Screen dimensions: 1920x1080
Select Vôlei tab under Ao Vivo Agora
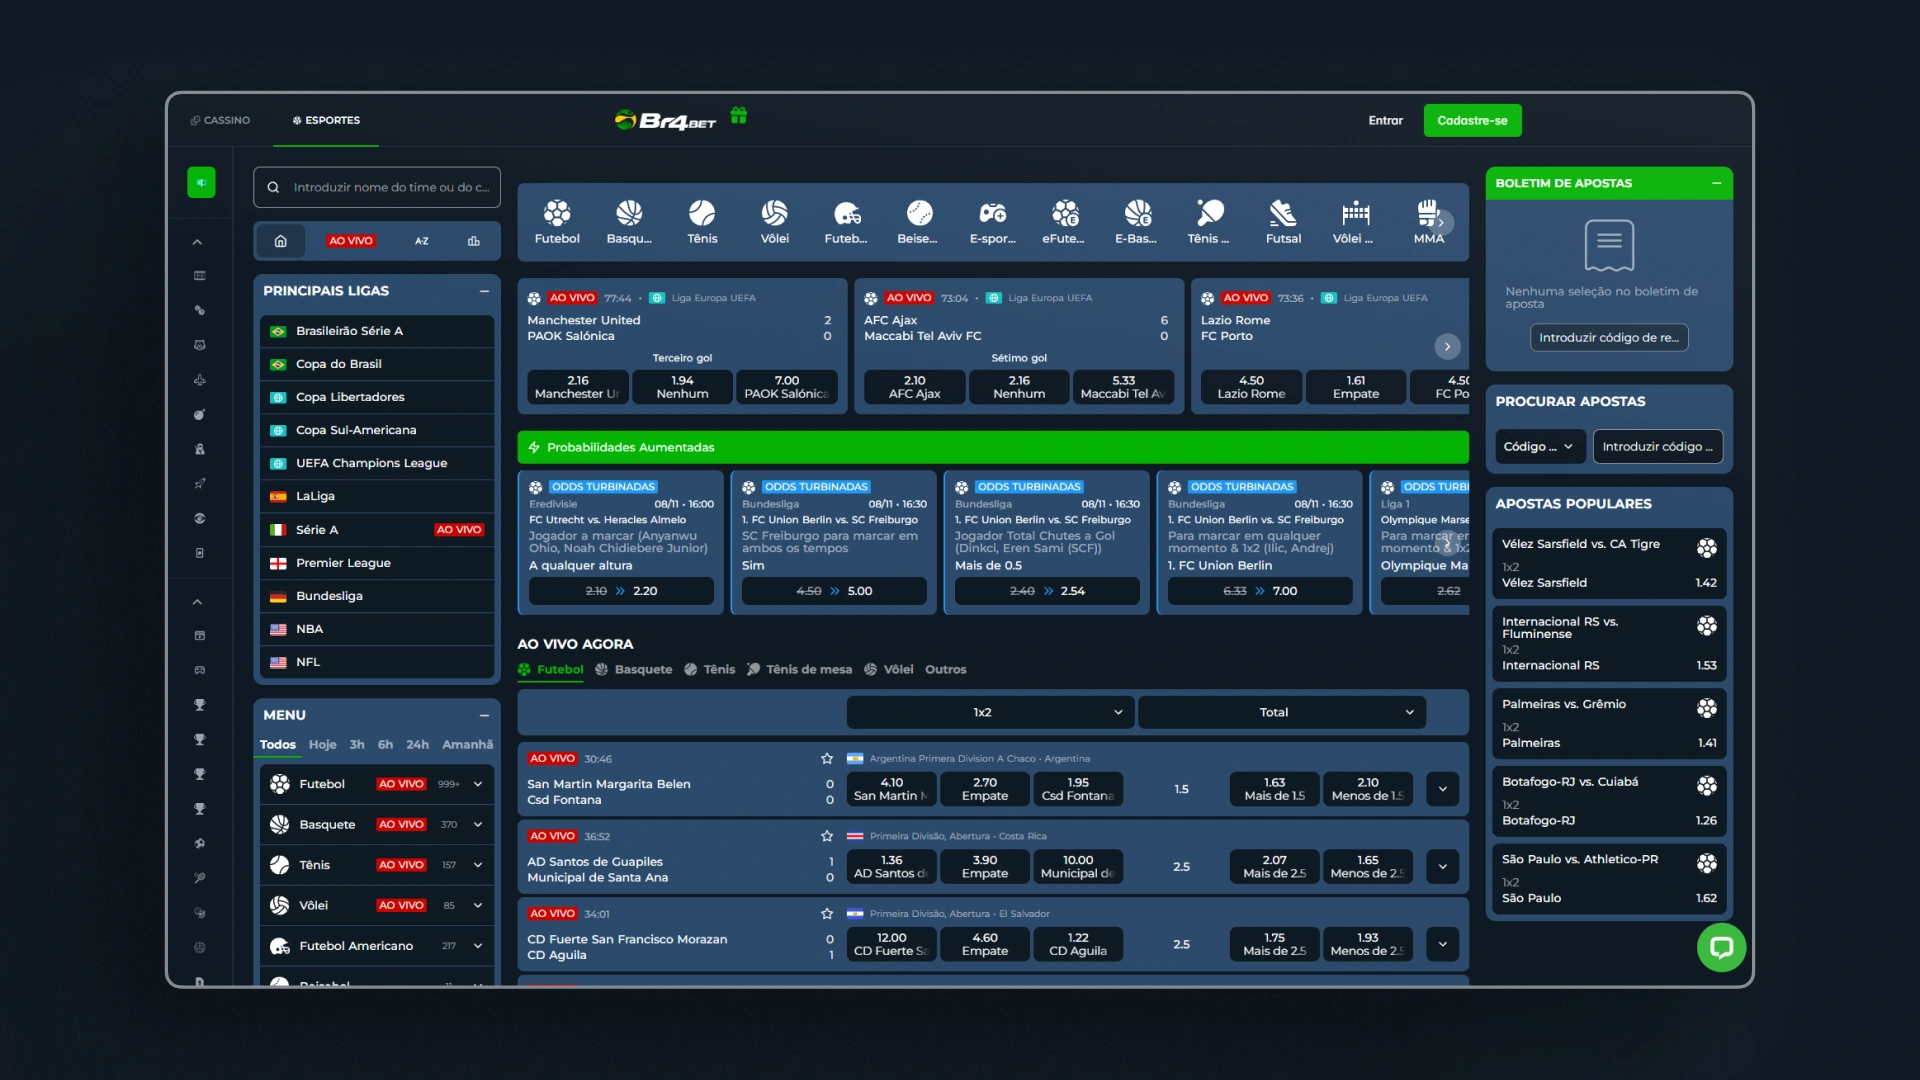point(888,669)
